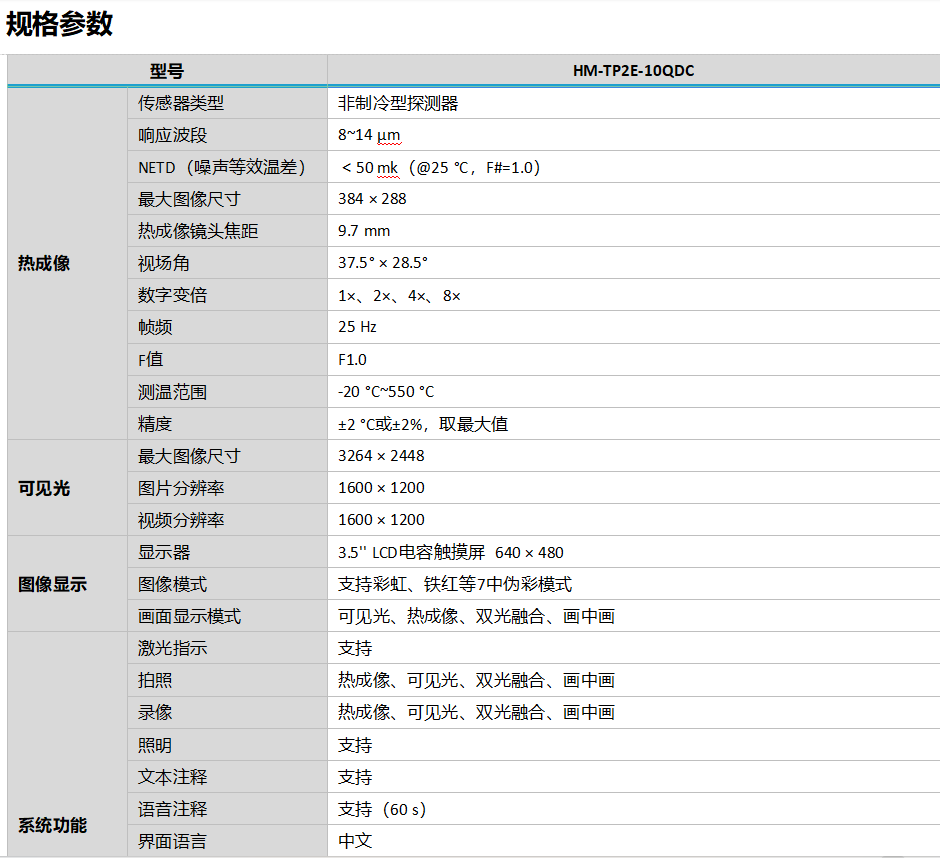Select 支持 value beside 照明
Viewport: 940px width, 858px height.
(355, 745)
